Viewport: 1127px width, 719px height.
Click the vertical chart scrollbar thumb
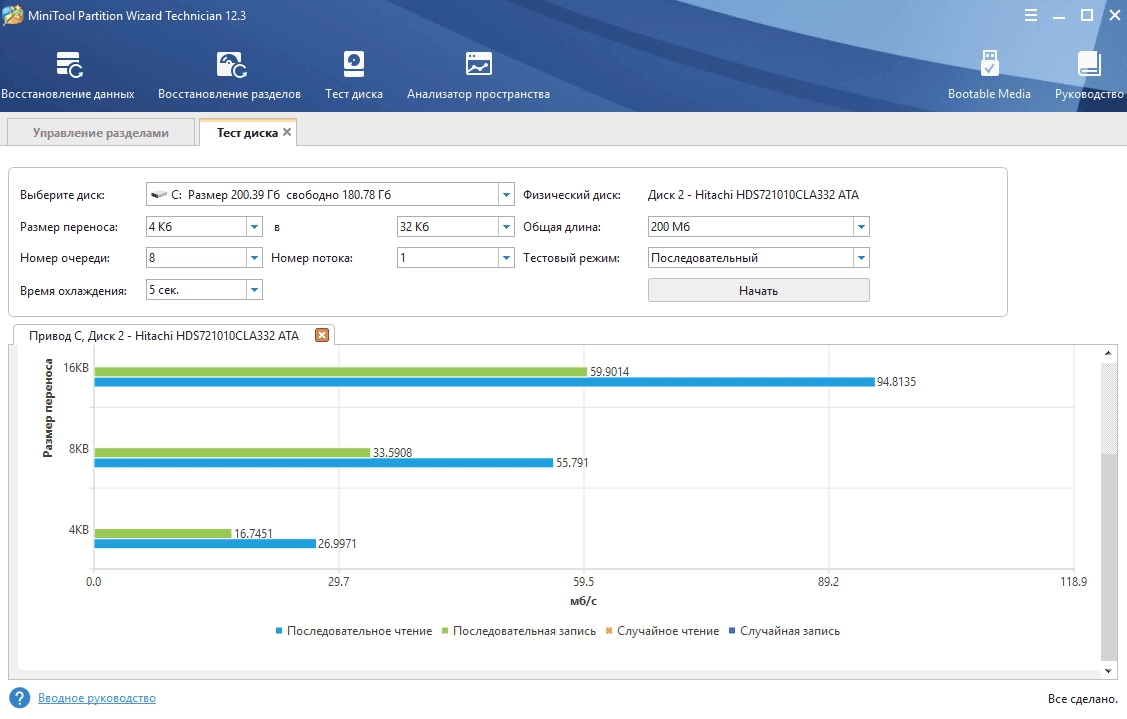pyautogui.click(x=1108, y=558)
